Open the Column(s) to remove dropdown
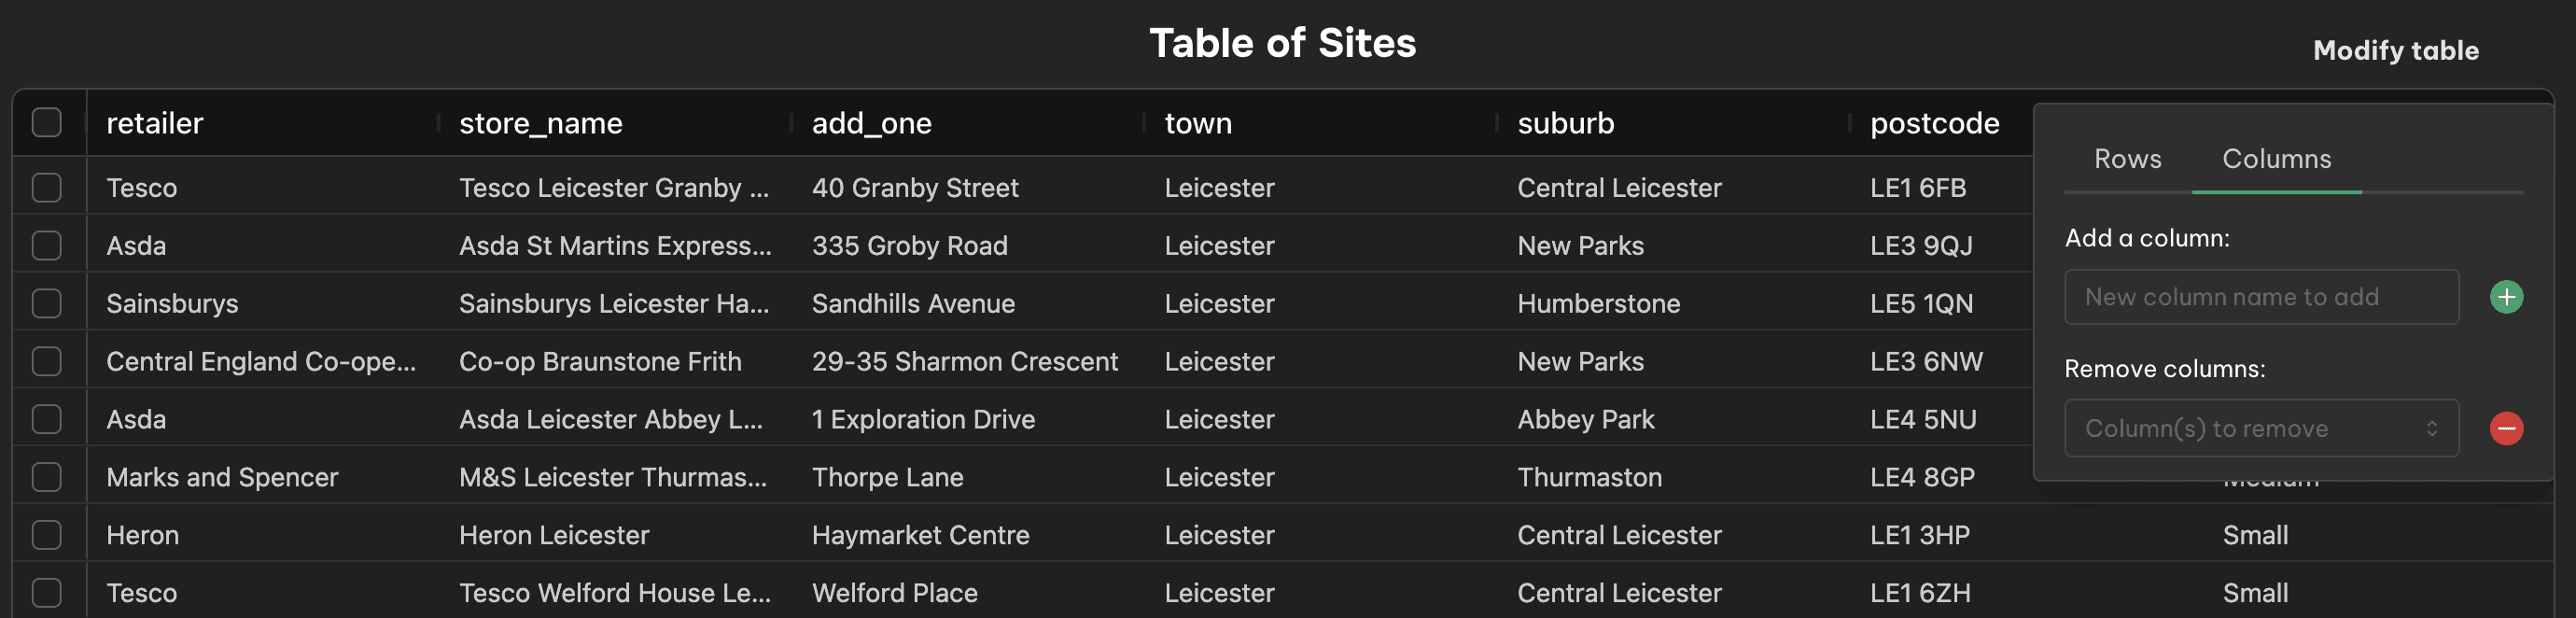The width and height of the screenshot is (2576, 618). point(2261,429)
